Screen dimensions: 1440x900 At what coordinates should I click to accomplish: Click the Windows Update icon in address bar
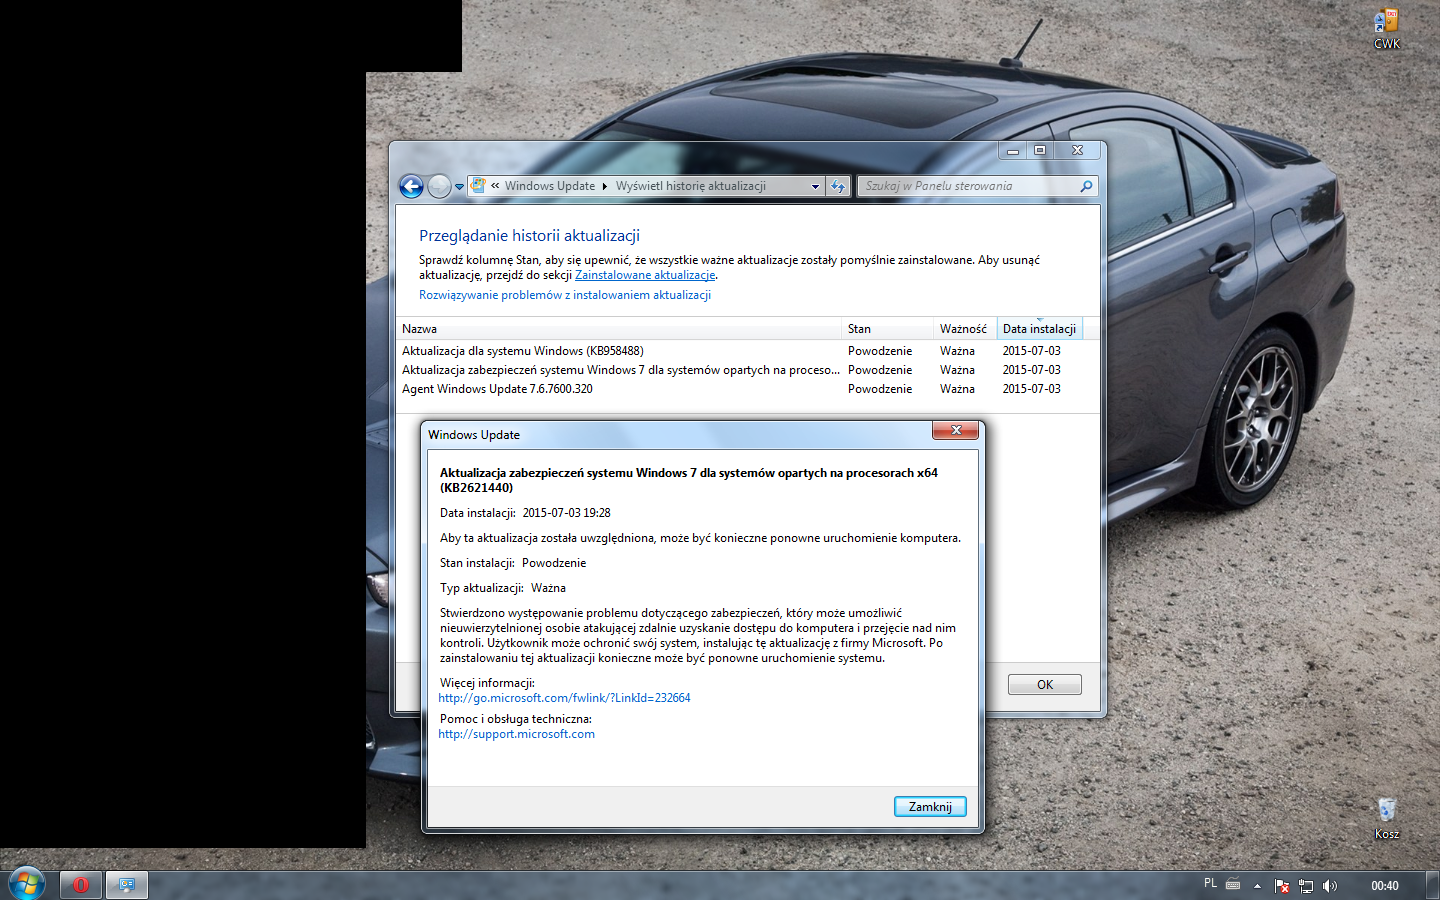point(478,186)
